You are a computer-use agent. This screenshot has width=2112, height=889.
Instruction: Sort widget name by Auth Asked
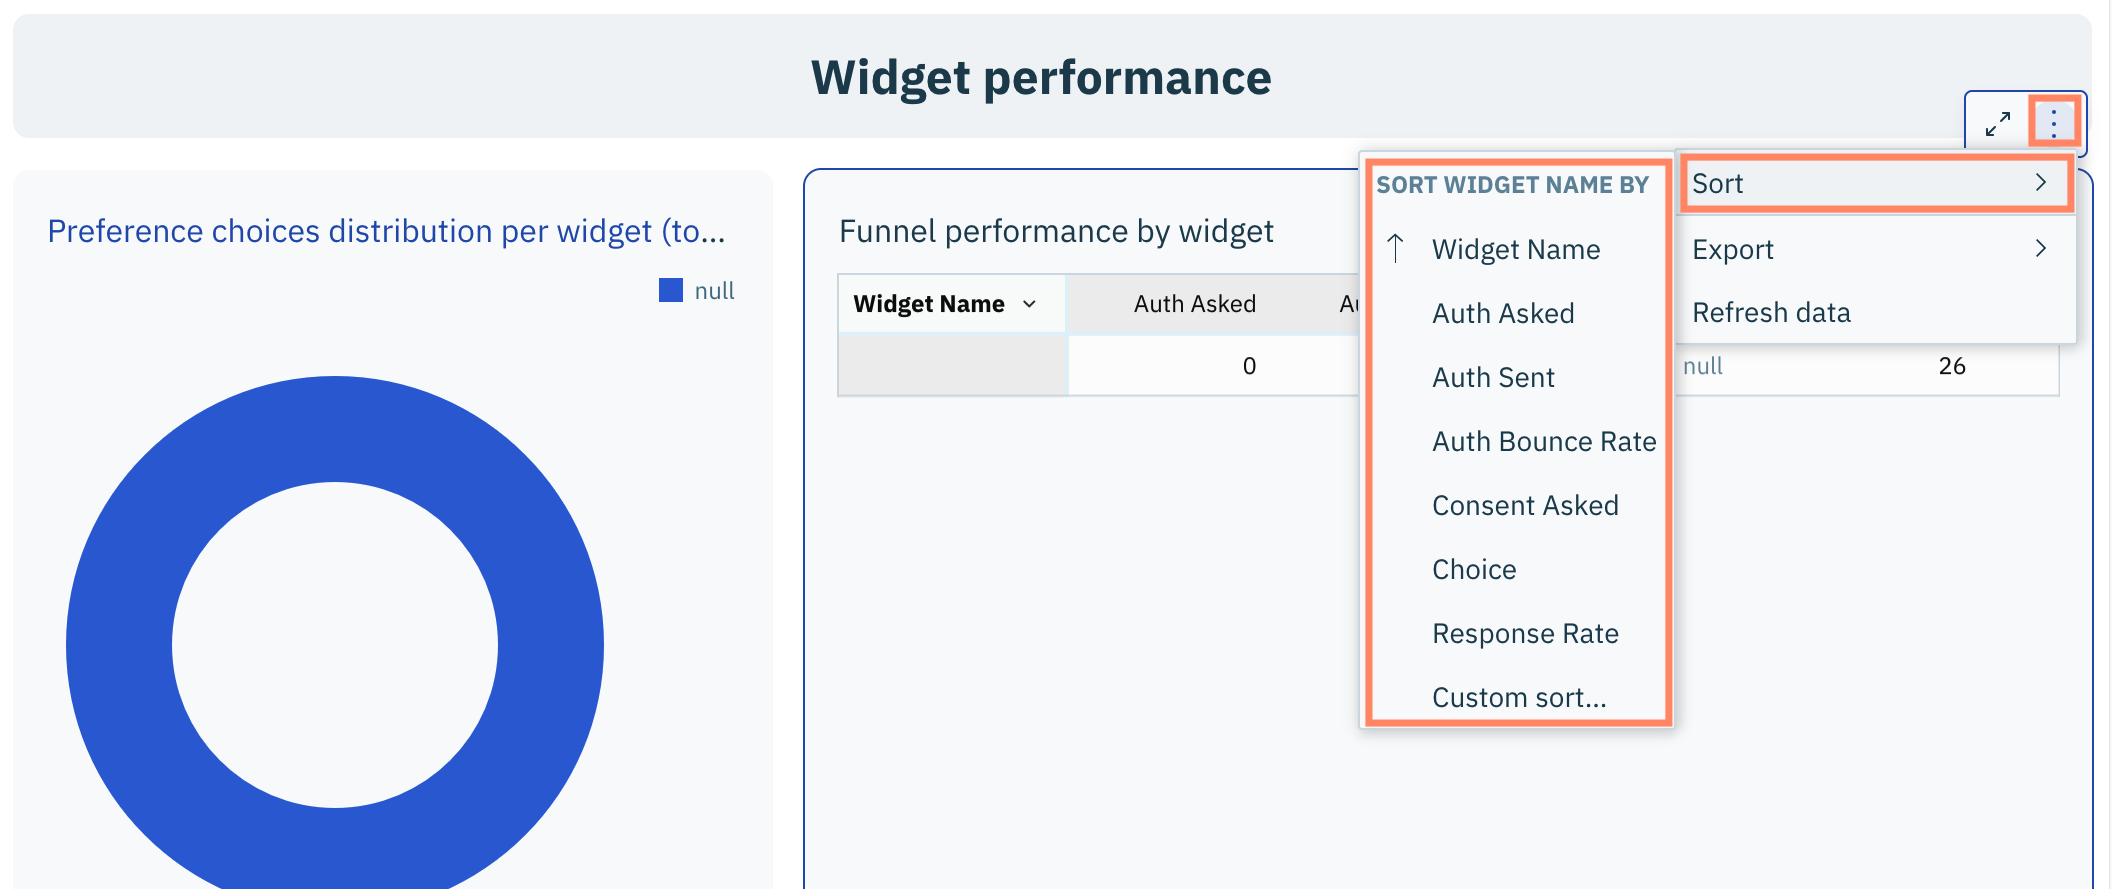click(1503, 314)
